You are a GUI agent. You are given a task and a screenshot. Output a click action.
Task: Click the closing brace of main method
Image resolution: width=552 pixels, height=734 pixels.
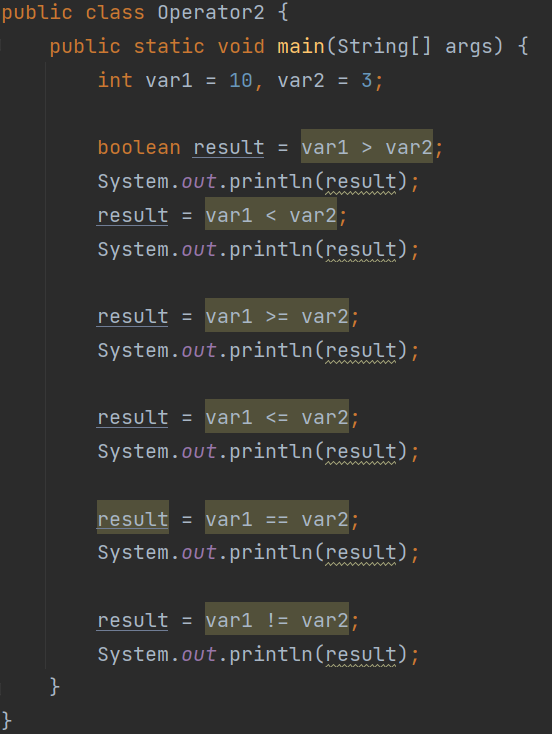point(55,687)
